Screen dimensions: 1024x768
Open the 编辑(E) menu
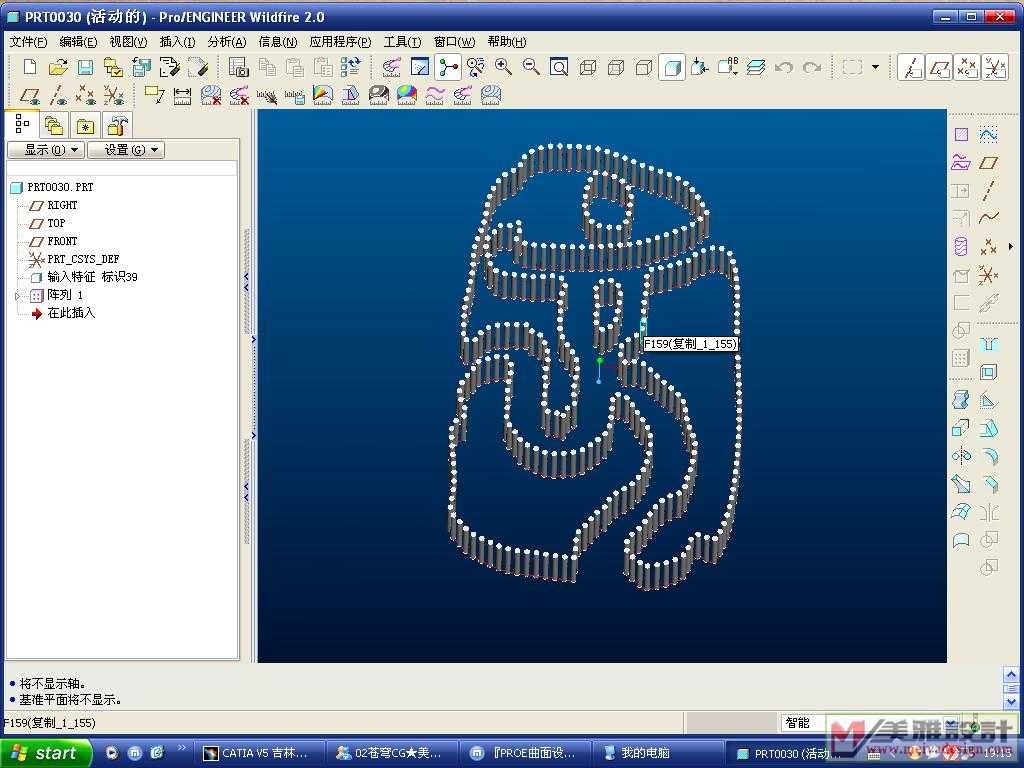pos(78,42)
